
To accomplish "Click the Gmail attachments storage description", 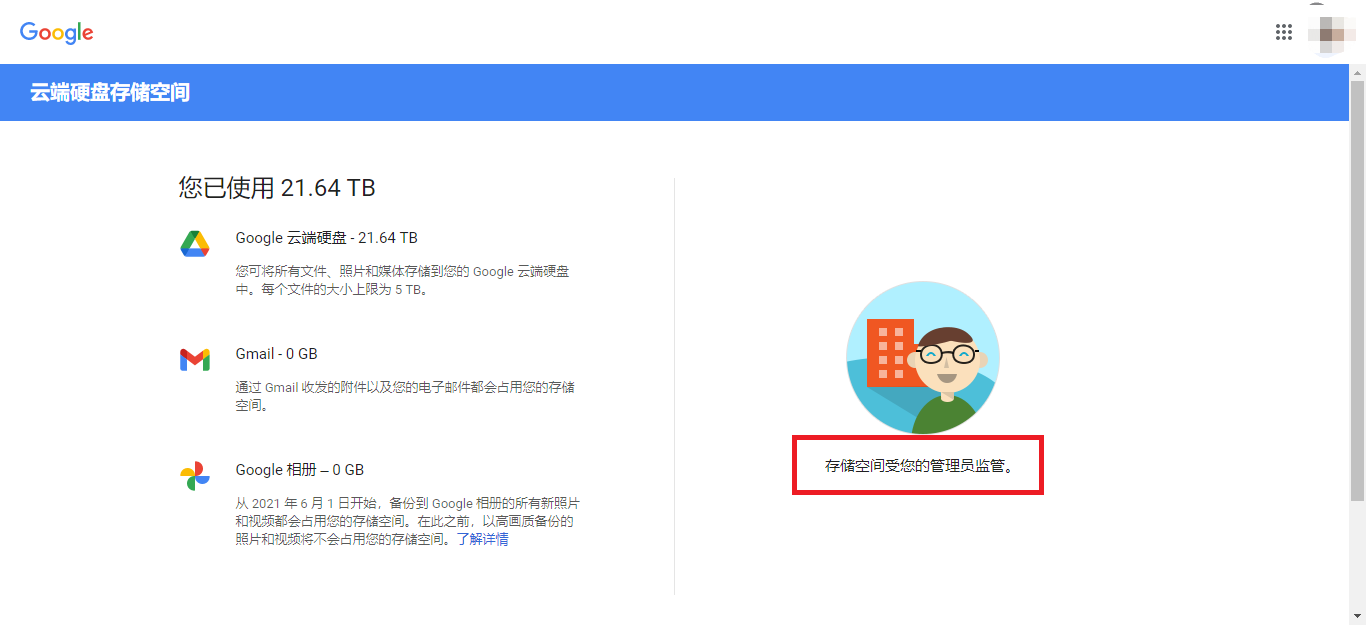I will pyautogui.click(x=404, y=396).
